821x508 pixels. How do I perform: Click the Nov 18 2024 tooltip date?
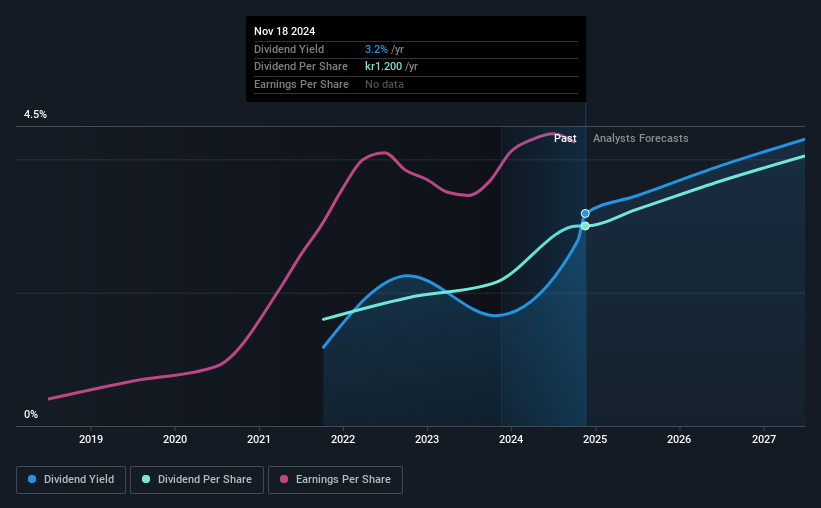tap(284, 31)
